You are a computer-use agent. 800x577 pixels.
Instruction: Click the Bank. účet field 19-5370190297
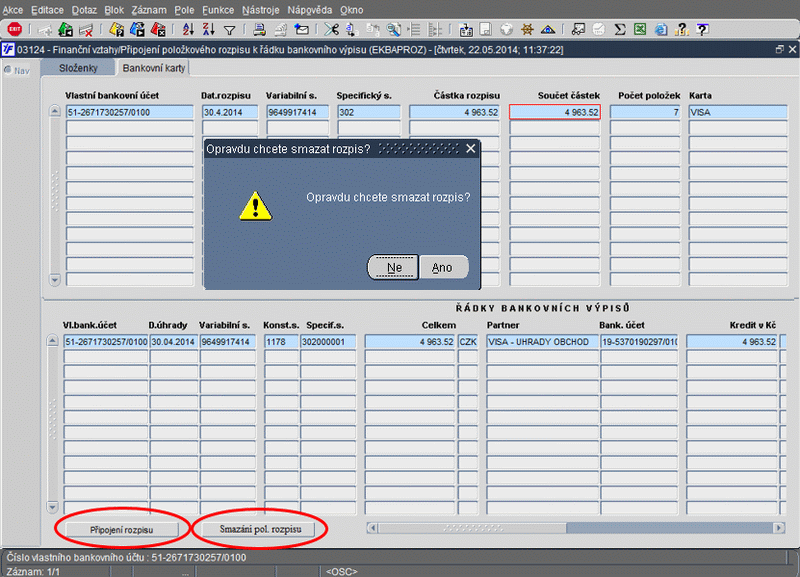point(639,342)
